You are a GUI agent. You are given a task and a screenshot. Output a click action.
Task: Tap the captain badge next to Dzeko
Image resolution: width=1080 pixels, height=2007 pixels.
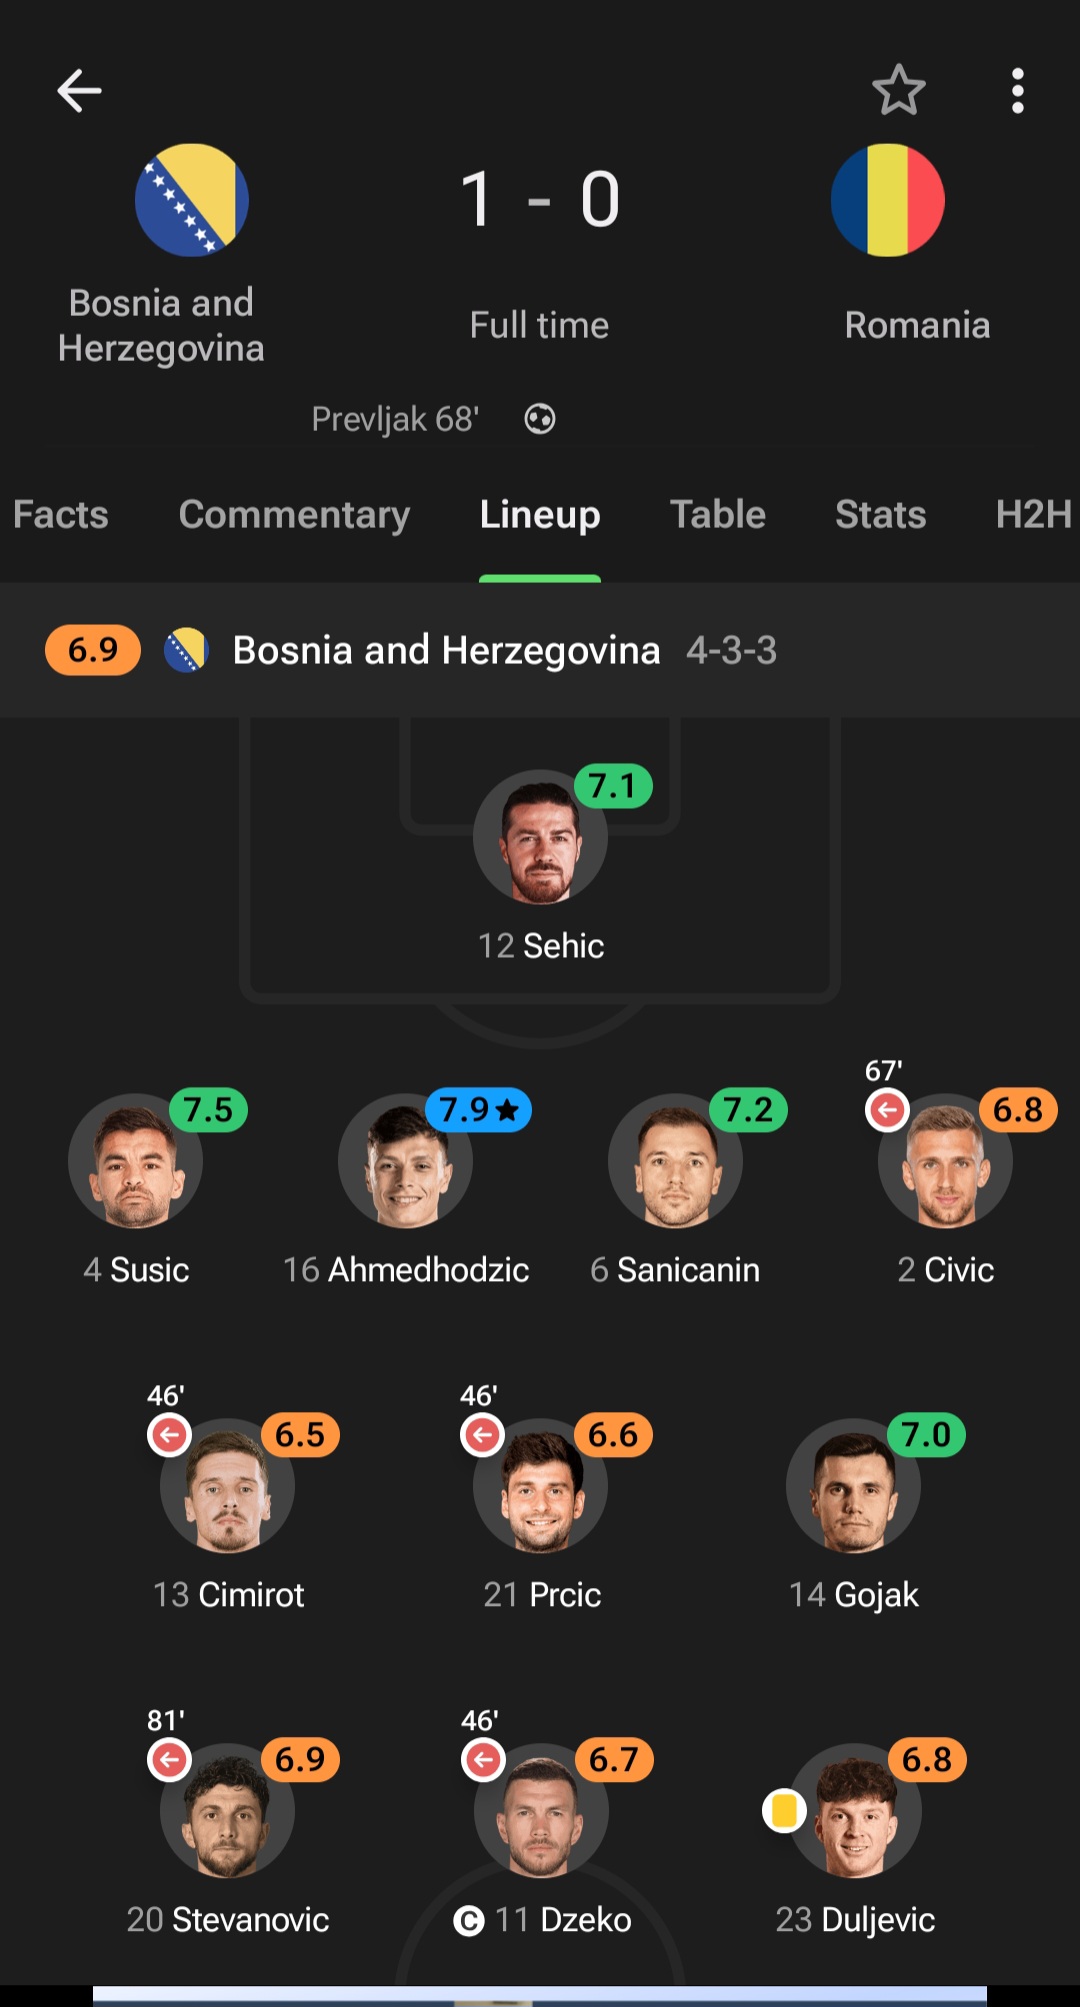pyautogui.click(x=469, y=1920)
